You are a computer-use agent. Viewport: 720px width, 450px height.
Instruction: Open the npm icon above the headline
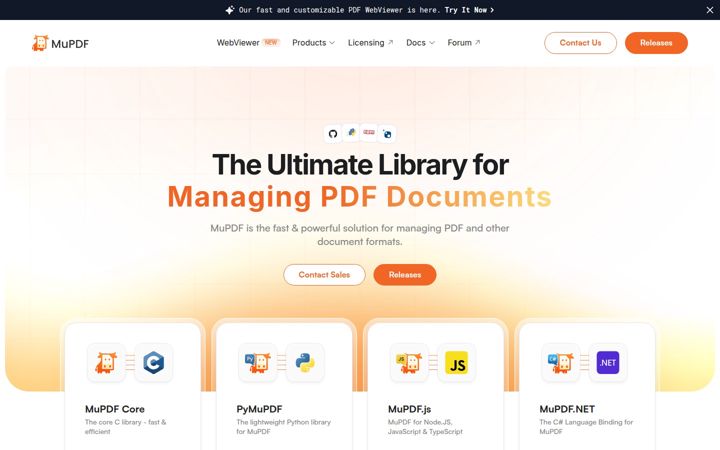coord(369,132)
